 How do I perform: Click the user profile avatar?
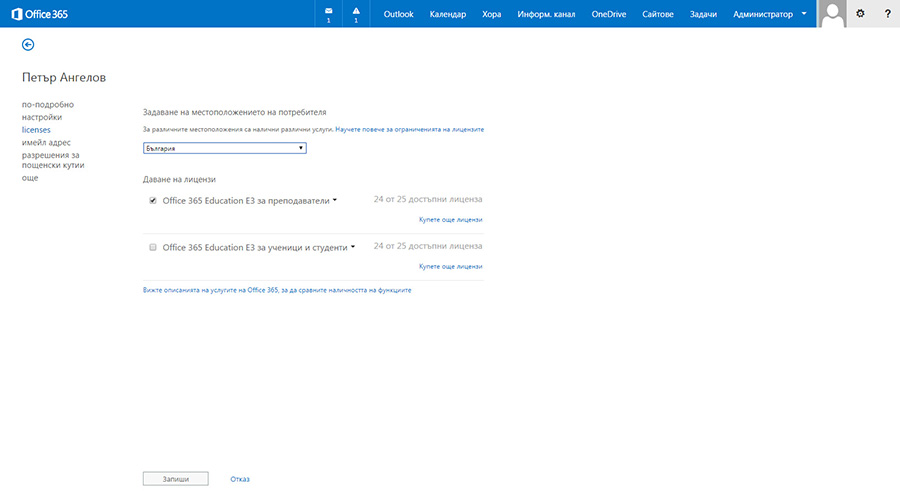pyautogui.click(x=832, y=14)
